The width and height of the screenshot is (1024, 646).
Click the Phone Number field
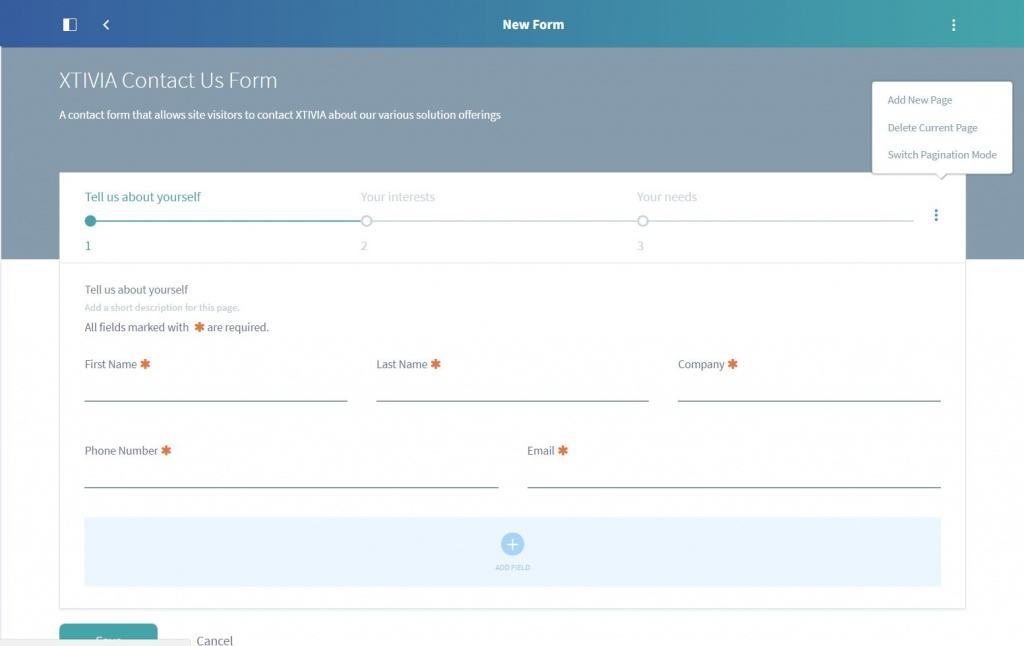coord(291,476)
